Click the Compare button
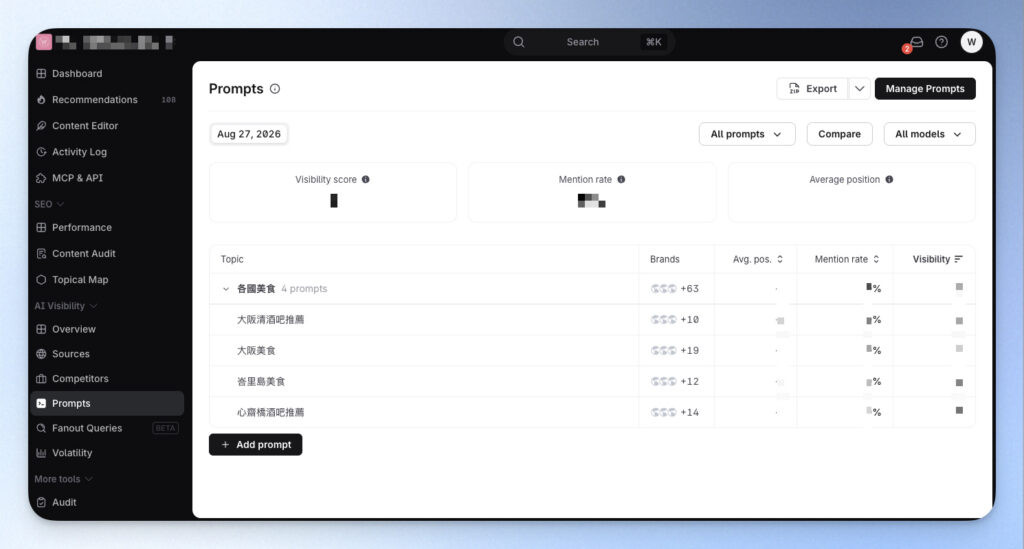The width and height of the screenshot is (1024, 549). pos(839,134)
